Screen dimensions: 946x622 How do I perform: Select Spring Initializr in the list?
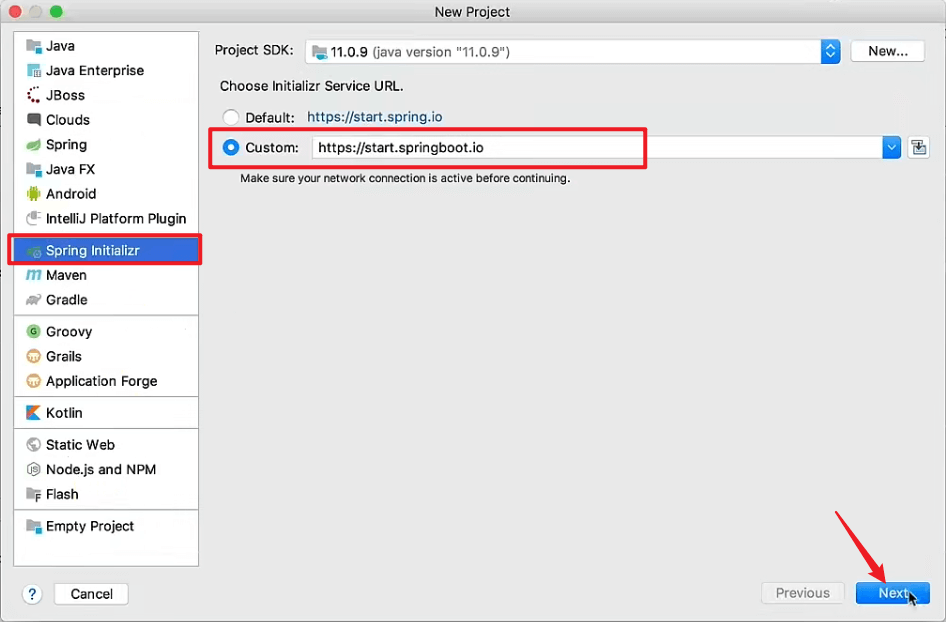point(106,250)
